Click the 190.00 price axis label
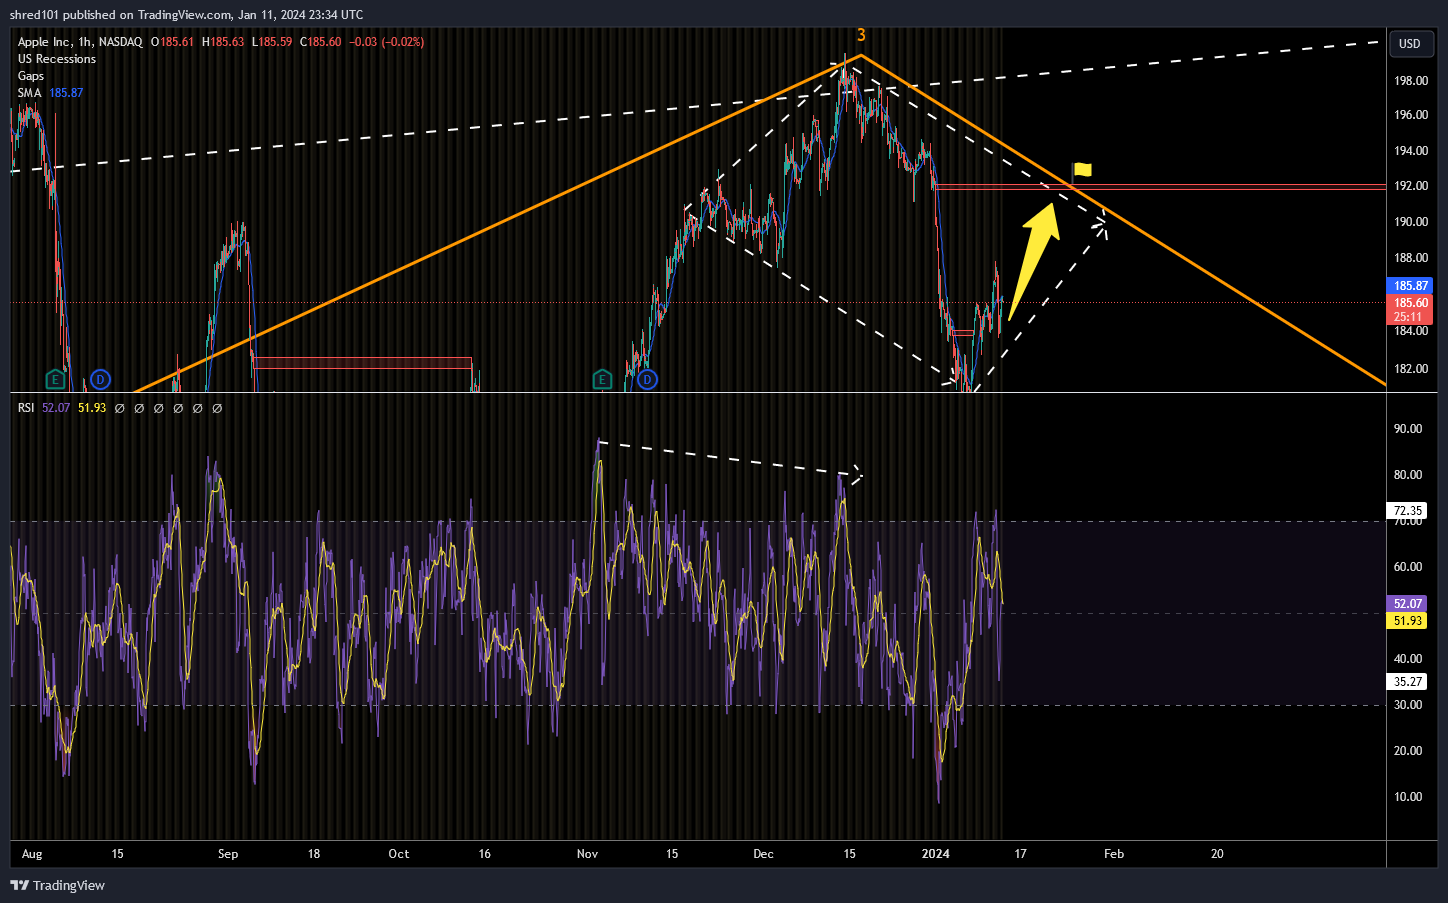 click(x=1411, y=223)
